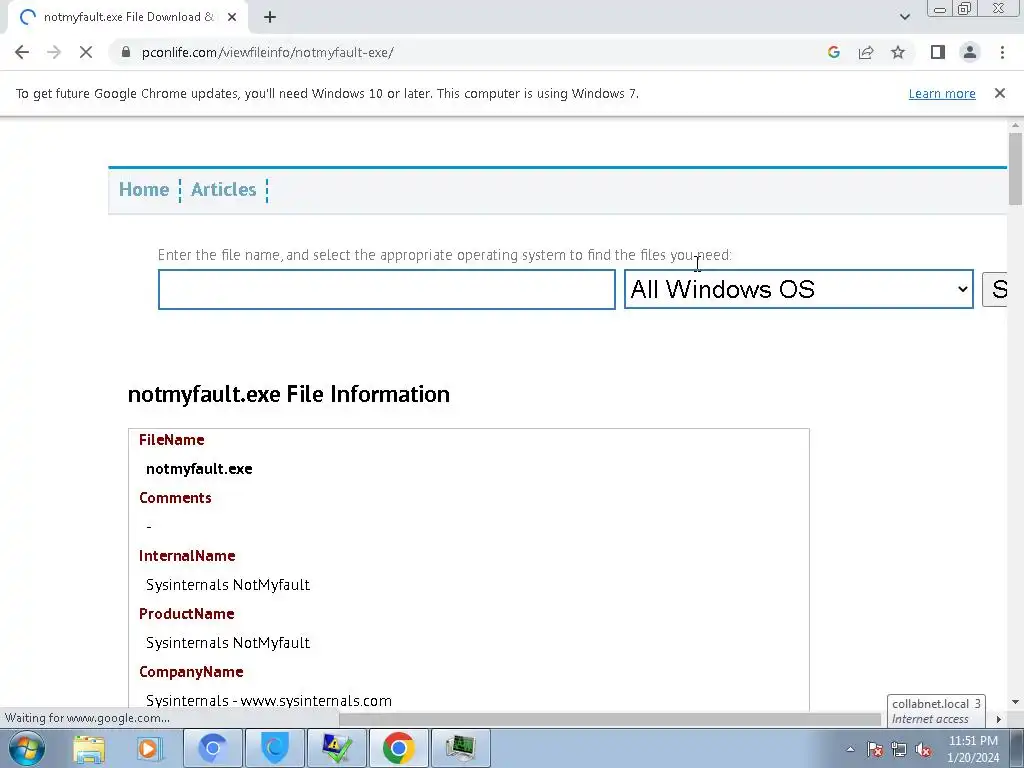Open Chrome side panel

tap(938, 52)
